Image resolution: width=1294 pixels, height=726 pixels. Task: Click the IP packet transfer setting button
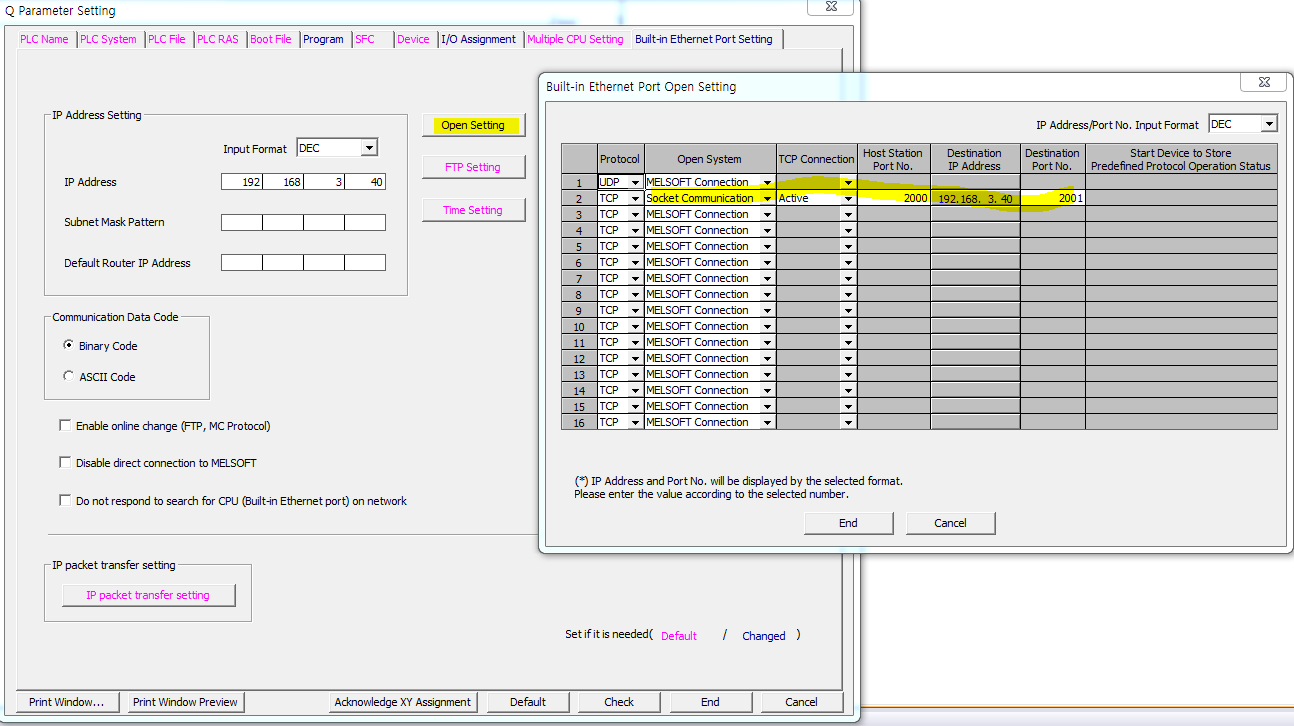pos(148,595)
